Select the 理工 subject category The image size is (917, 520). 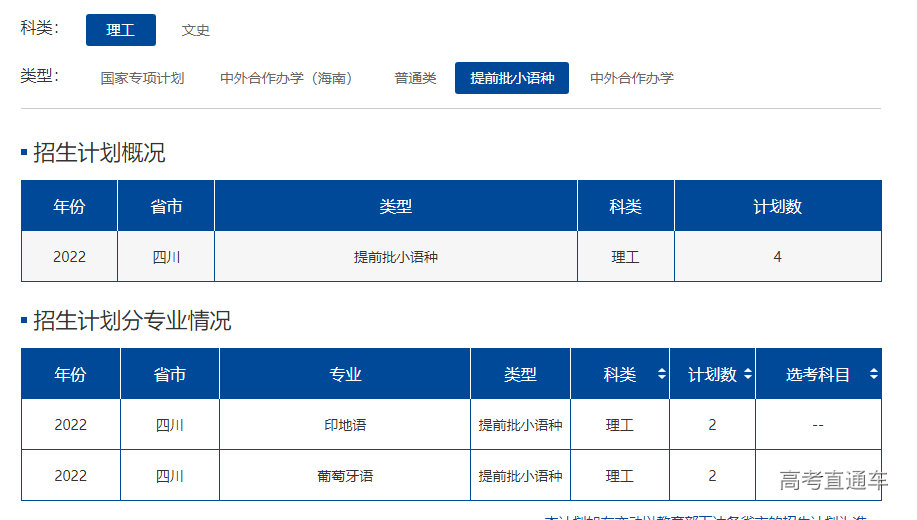(x=120, y=30)
